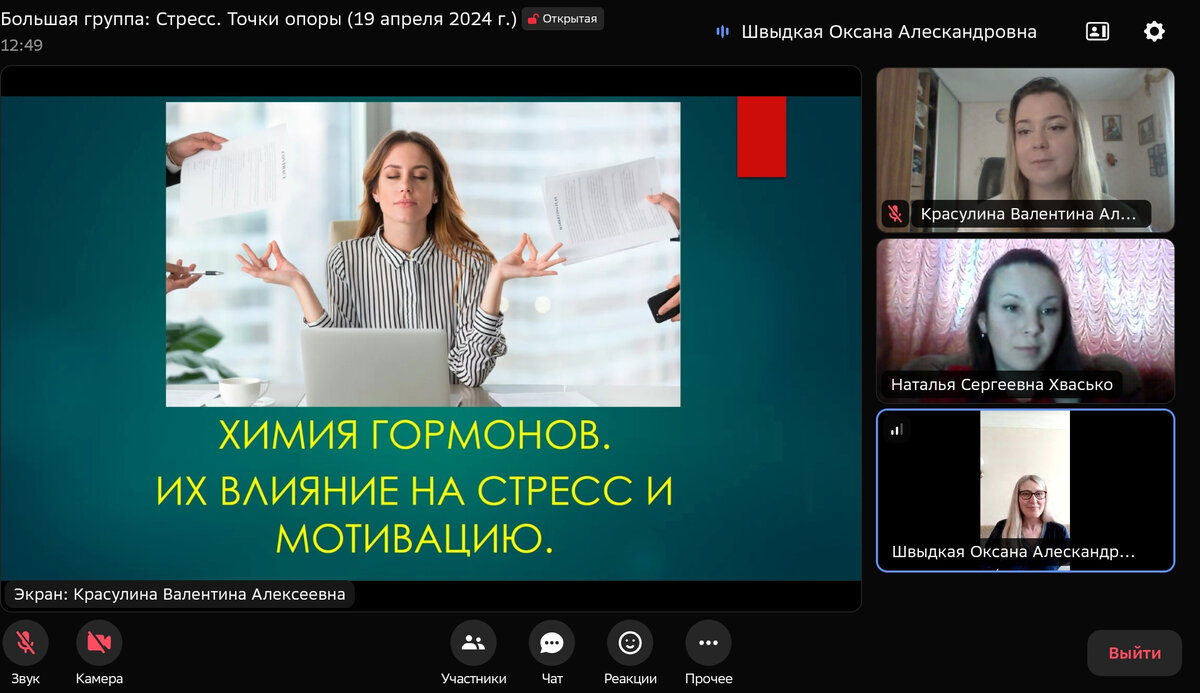Click the connection signal icon on Швыдкая's tile

(897, 428)
